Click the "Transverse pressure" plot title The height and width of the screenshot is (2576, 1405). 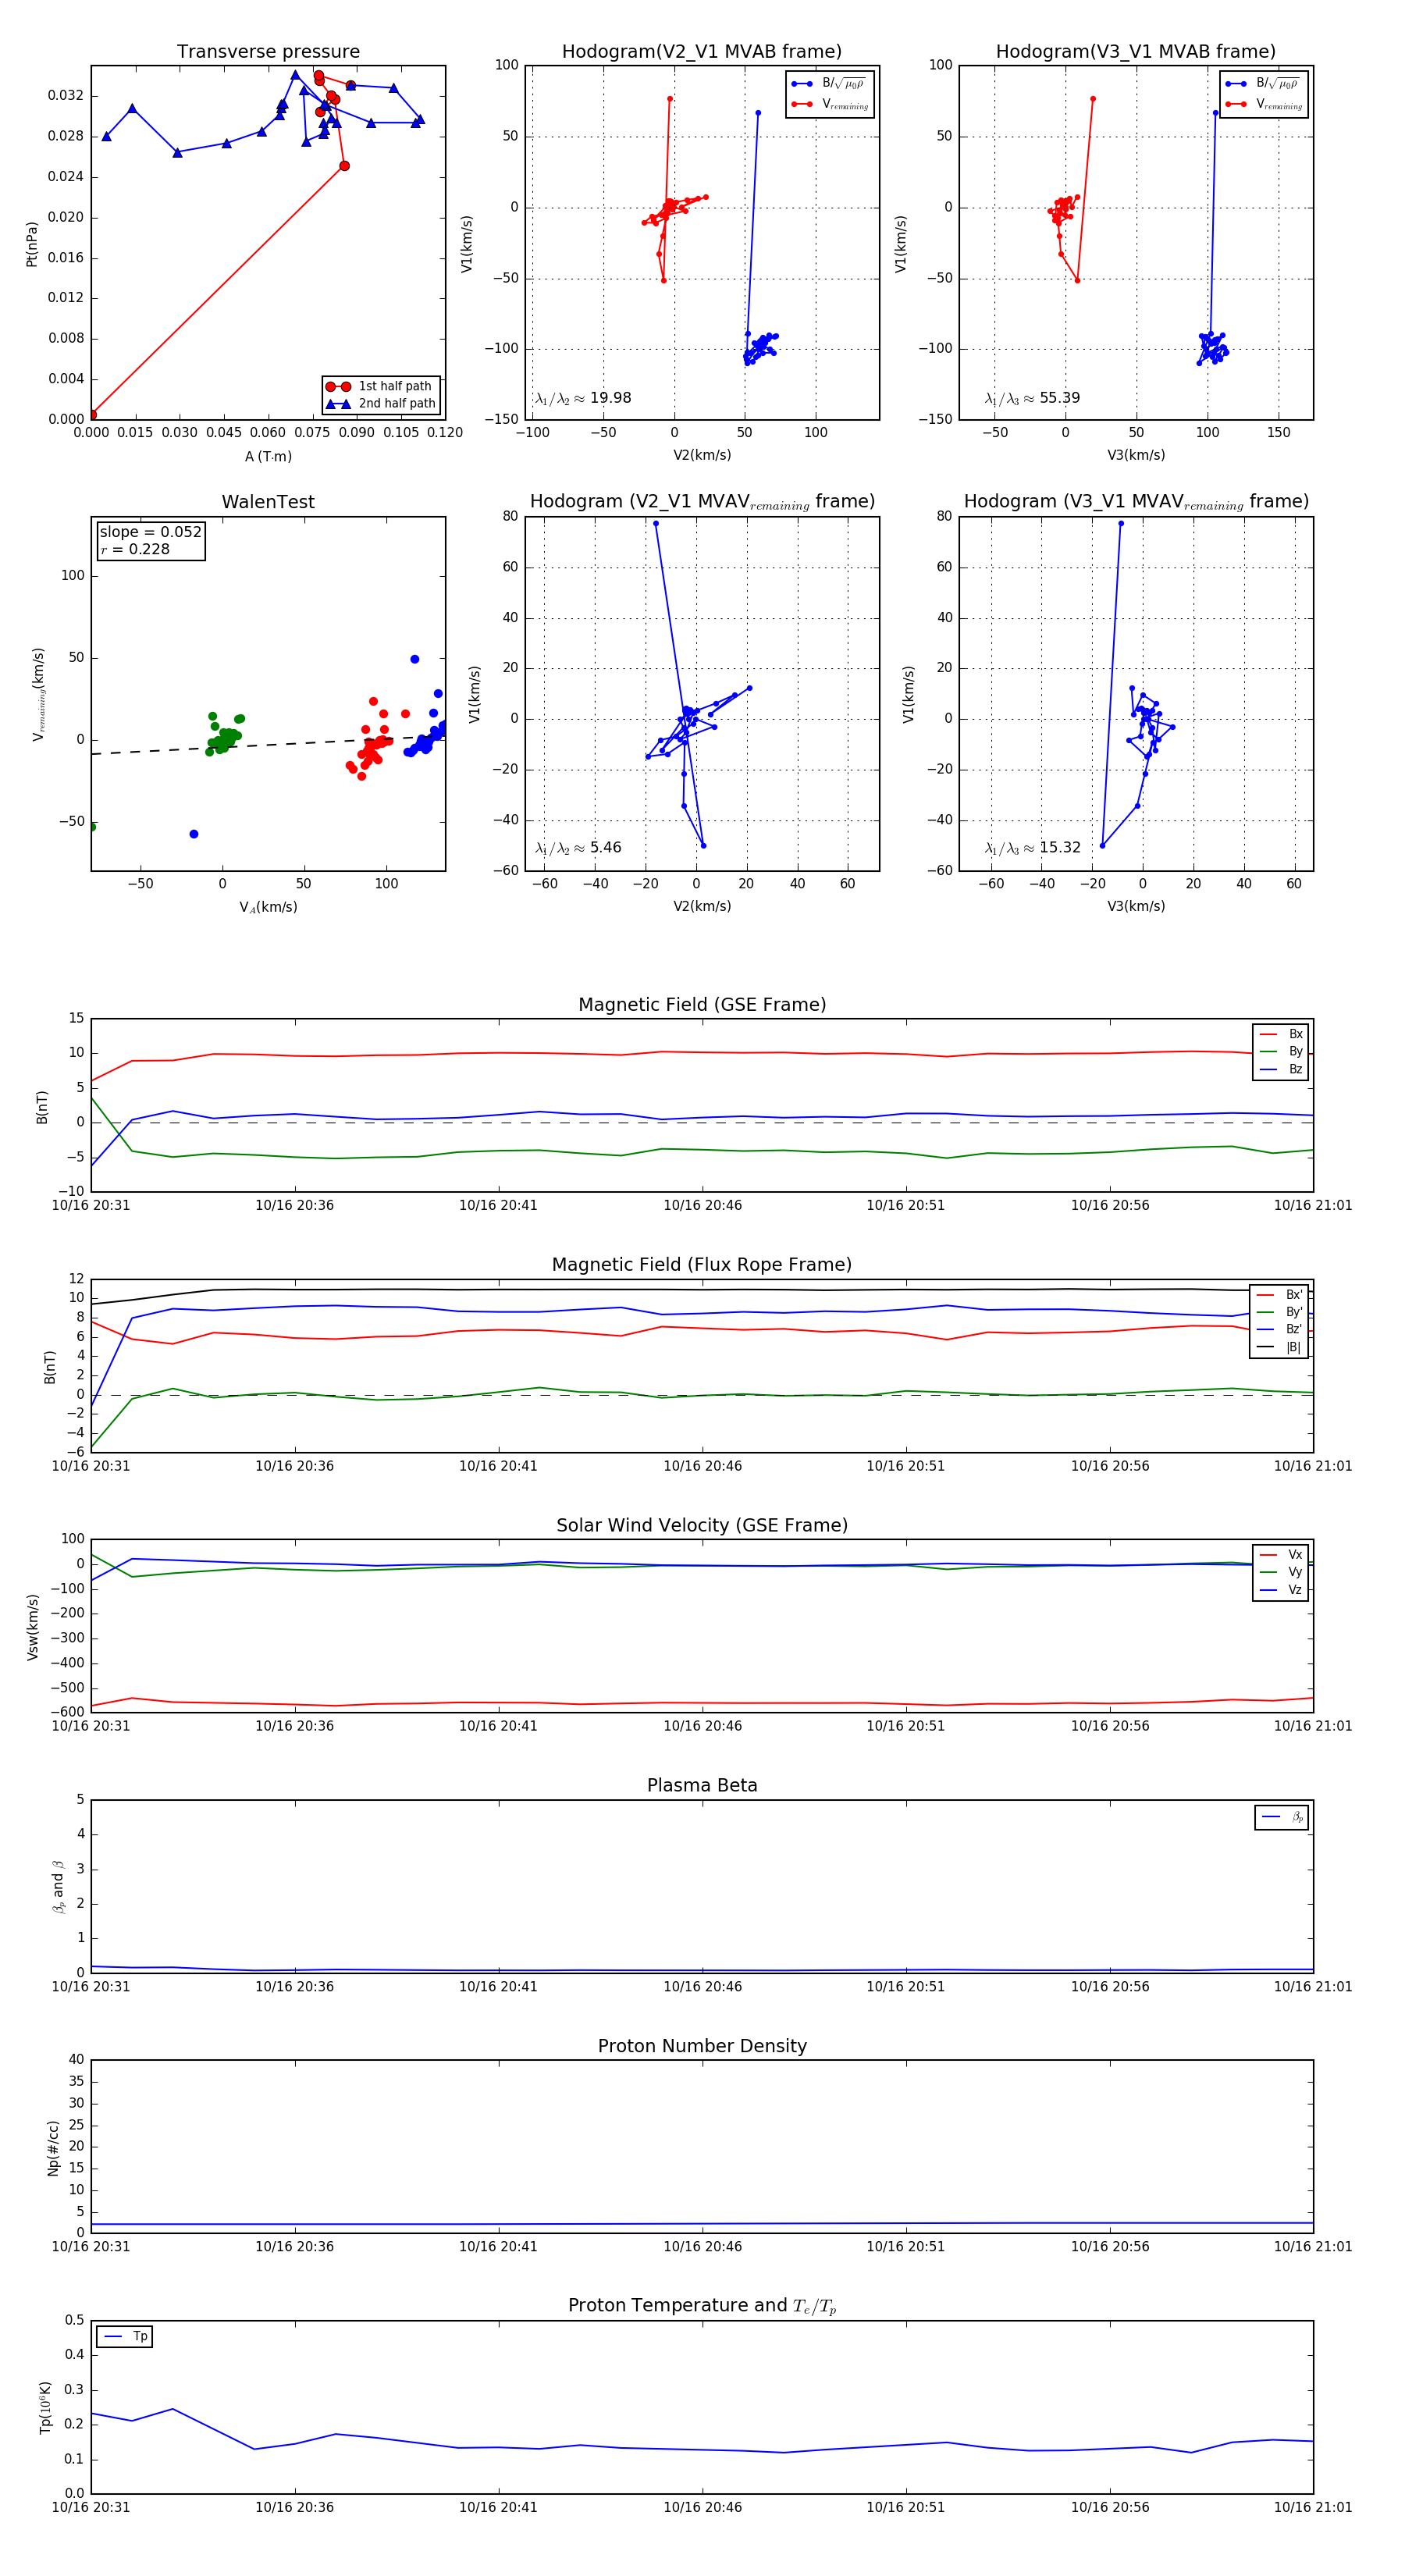coord(268,52)
